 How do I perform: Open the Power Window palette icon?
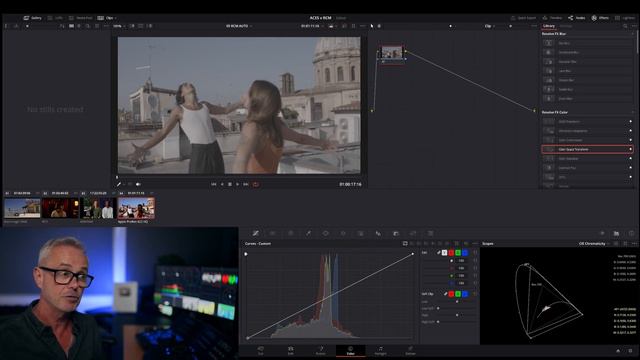[x=326, y=233]
